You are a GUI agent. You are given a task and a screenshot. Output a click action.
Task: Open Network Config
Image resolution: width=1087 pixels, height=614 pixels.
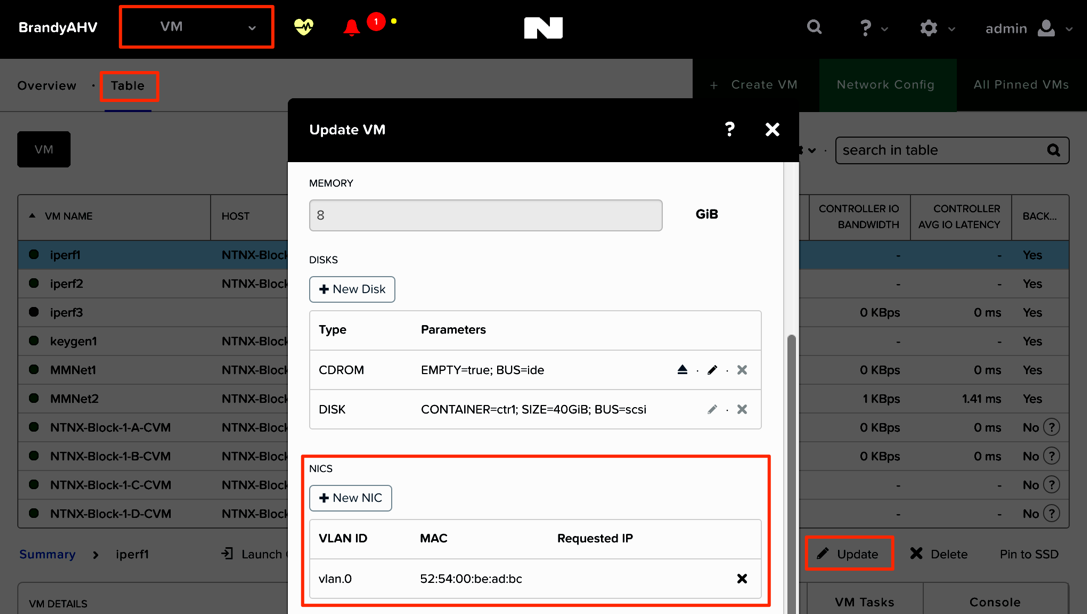(x=885, y=85)
